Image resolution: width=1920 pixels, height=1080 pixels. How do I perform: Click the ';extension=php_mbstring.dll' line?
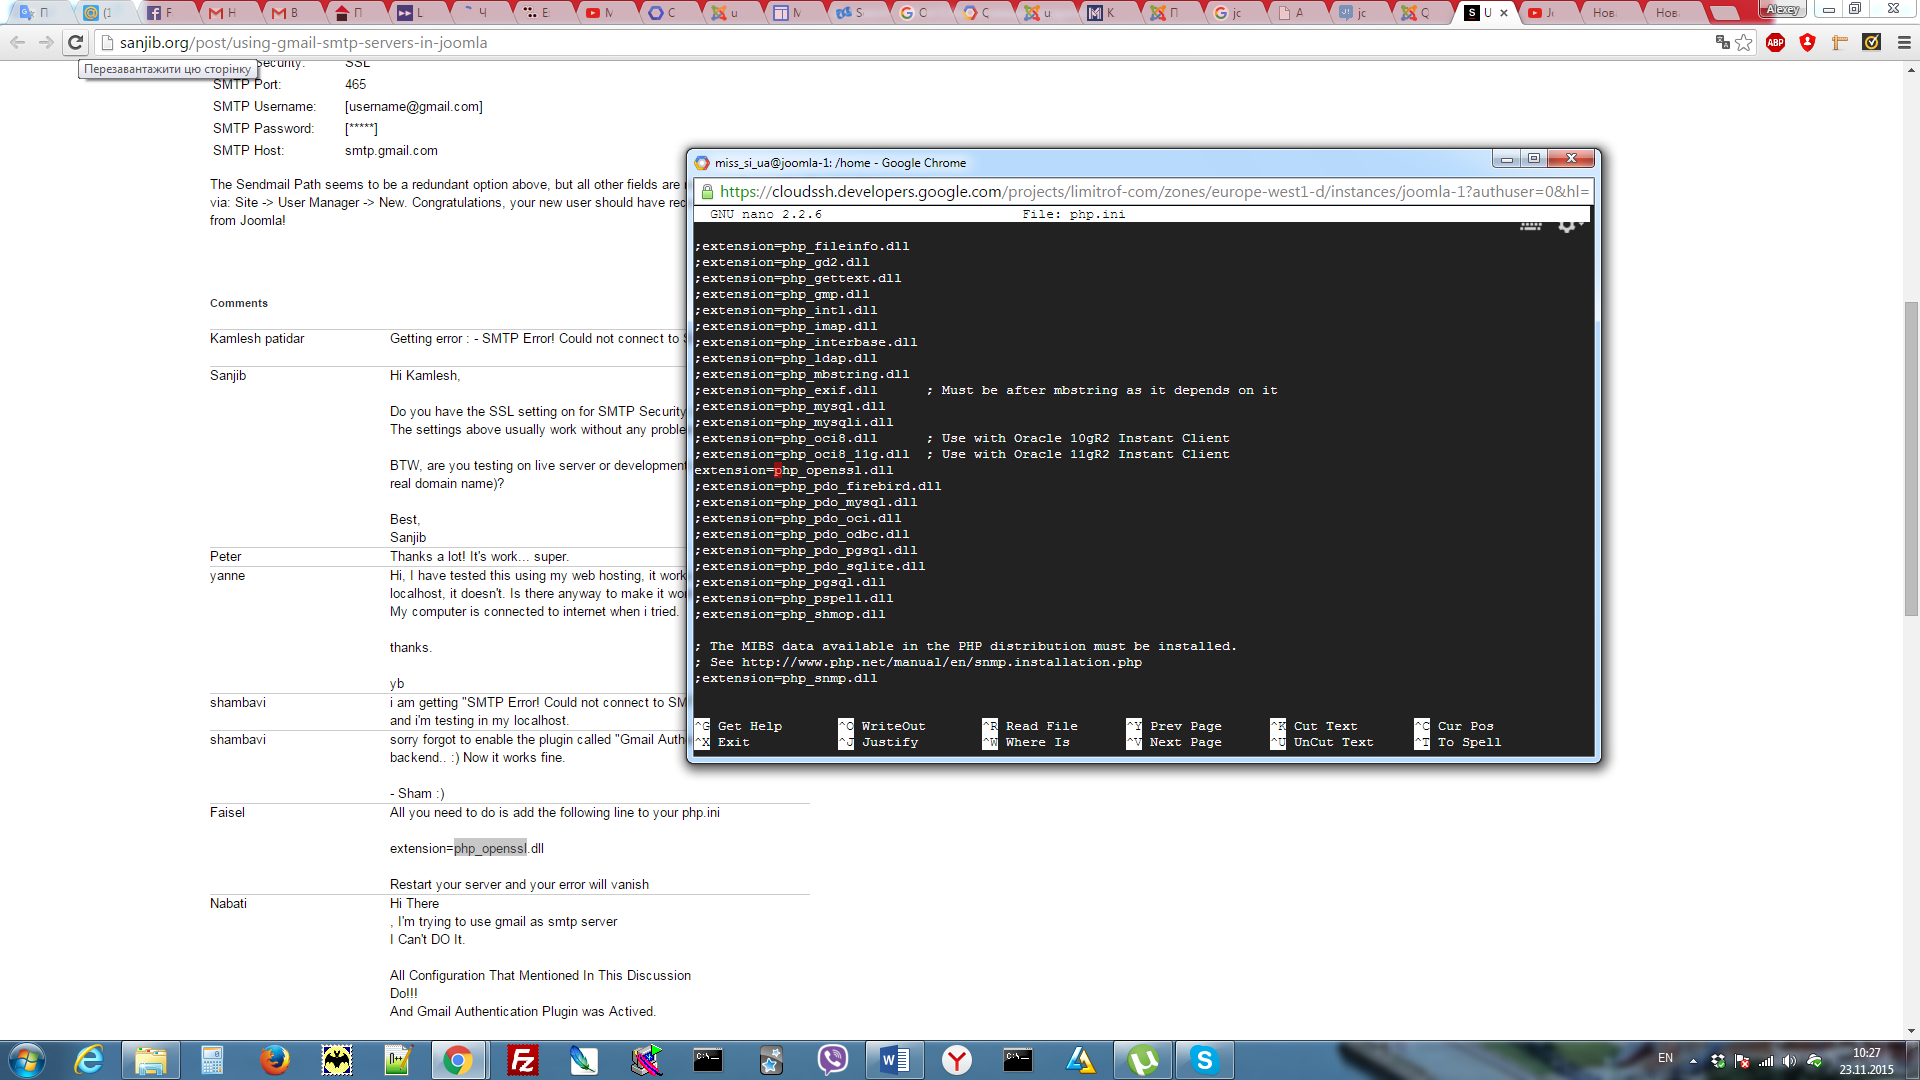pyautogui.click(x=802, y=374)
